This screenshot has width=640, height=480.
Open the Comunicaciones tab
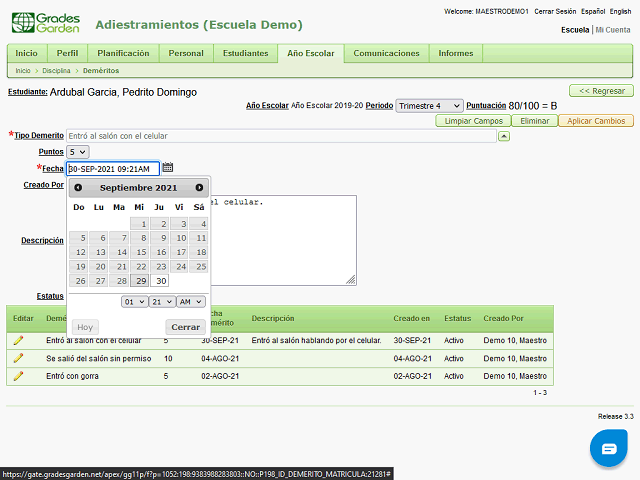(387, 53)
